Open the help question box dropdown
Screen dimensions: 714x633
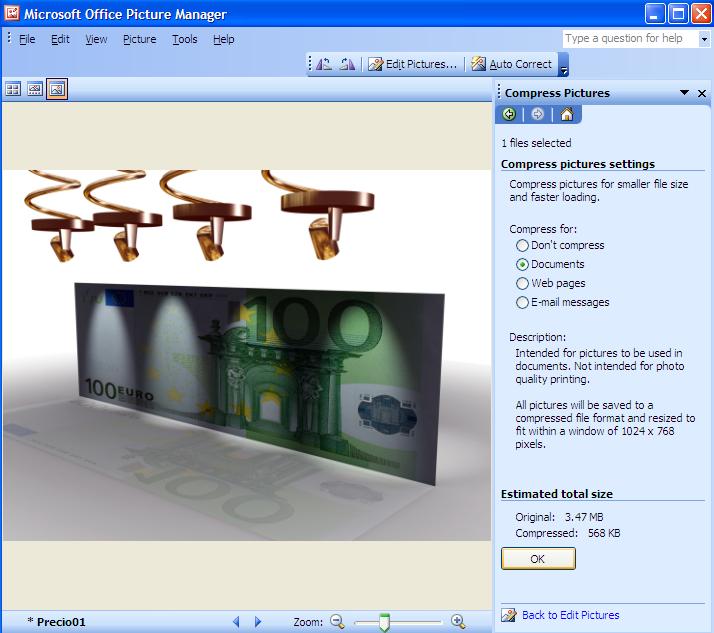pos(704,39)
